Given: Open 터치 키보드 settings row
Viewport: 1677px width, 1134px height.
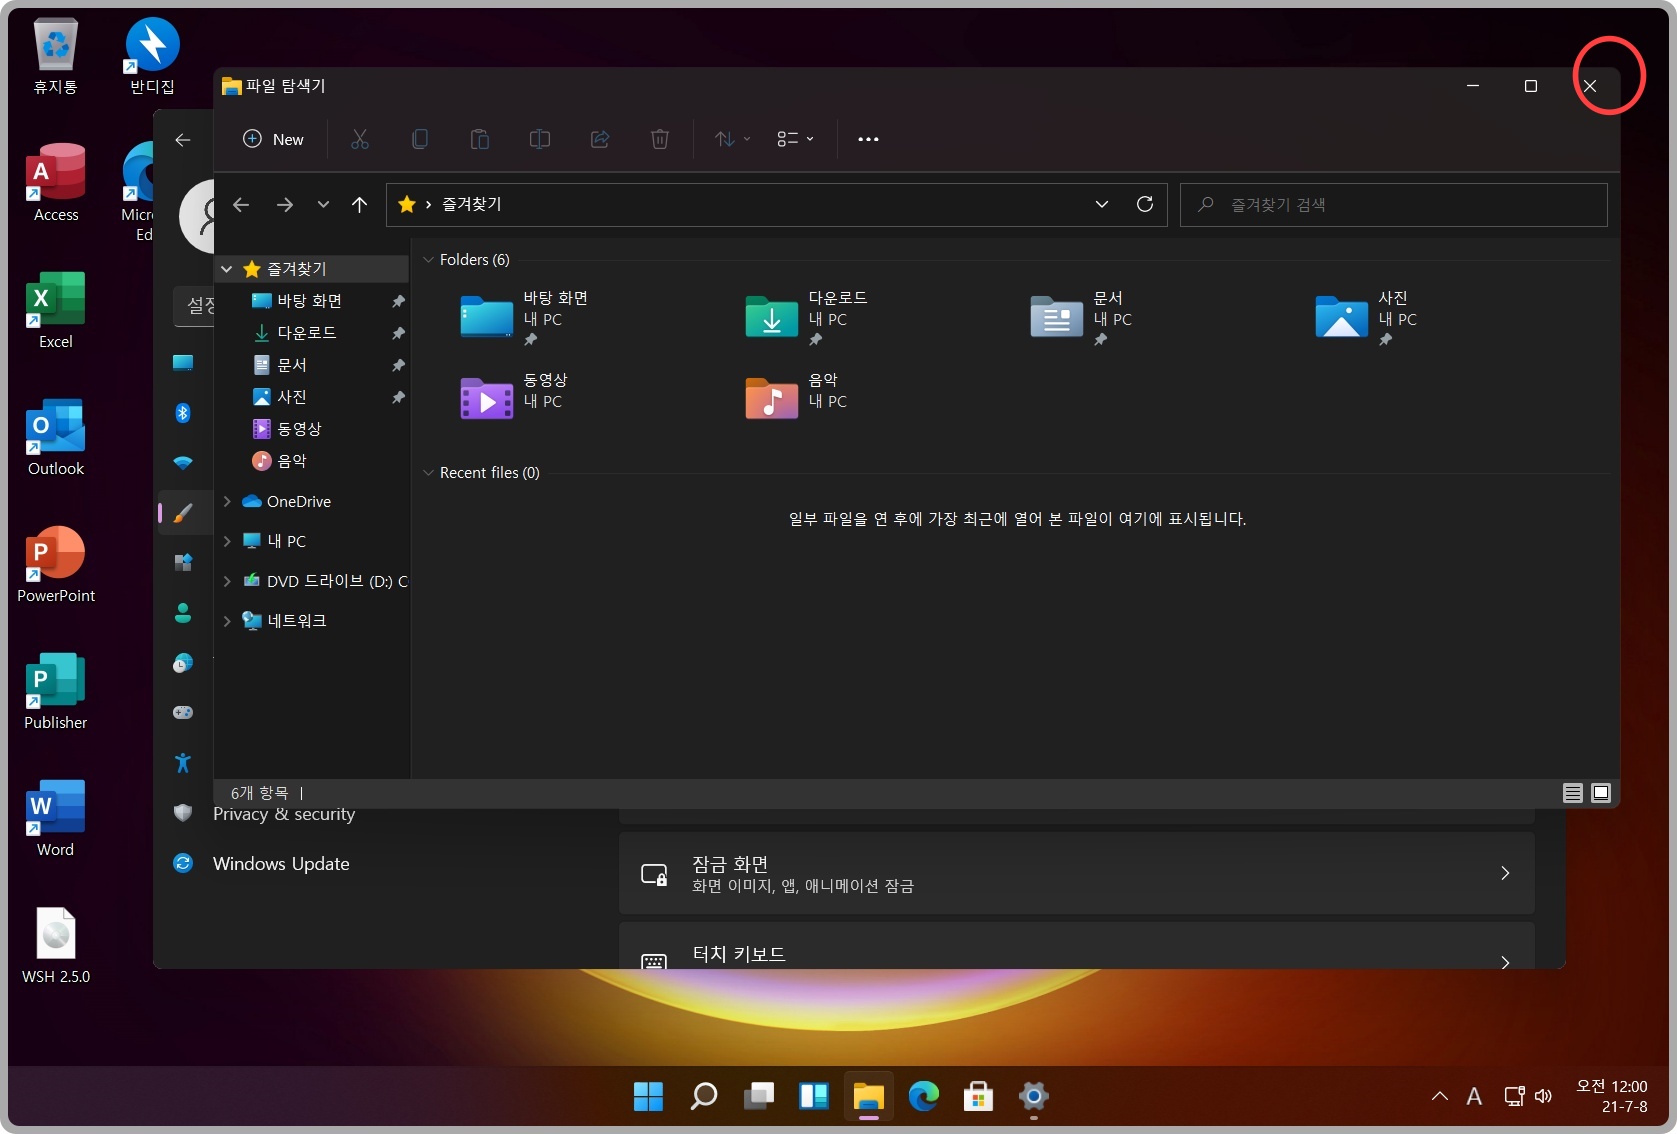Looking at the screenshot, I should (x=1077, y=946).
